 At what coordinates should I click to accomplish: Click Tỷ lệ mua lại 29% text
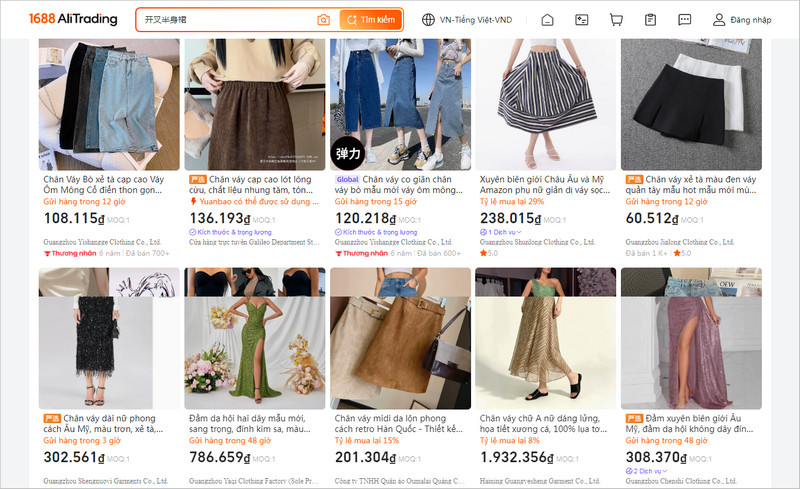coord(512,202)
